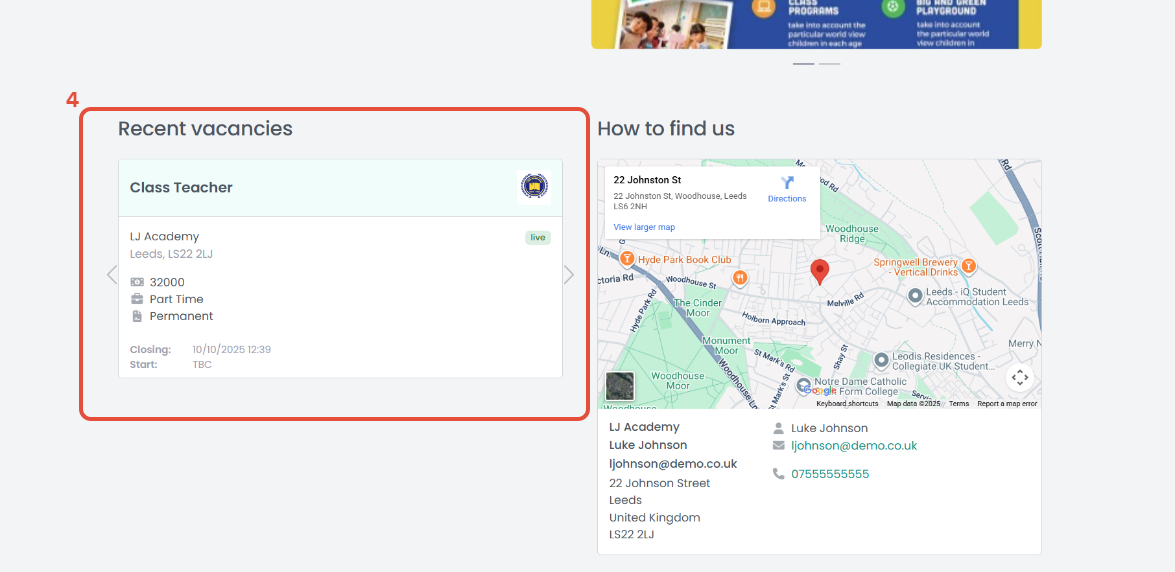The image size is (1175, 572).
Task: Call 07555555555 phone link
Action: point(830,474)
